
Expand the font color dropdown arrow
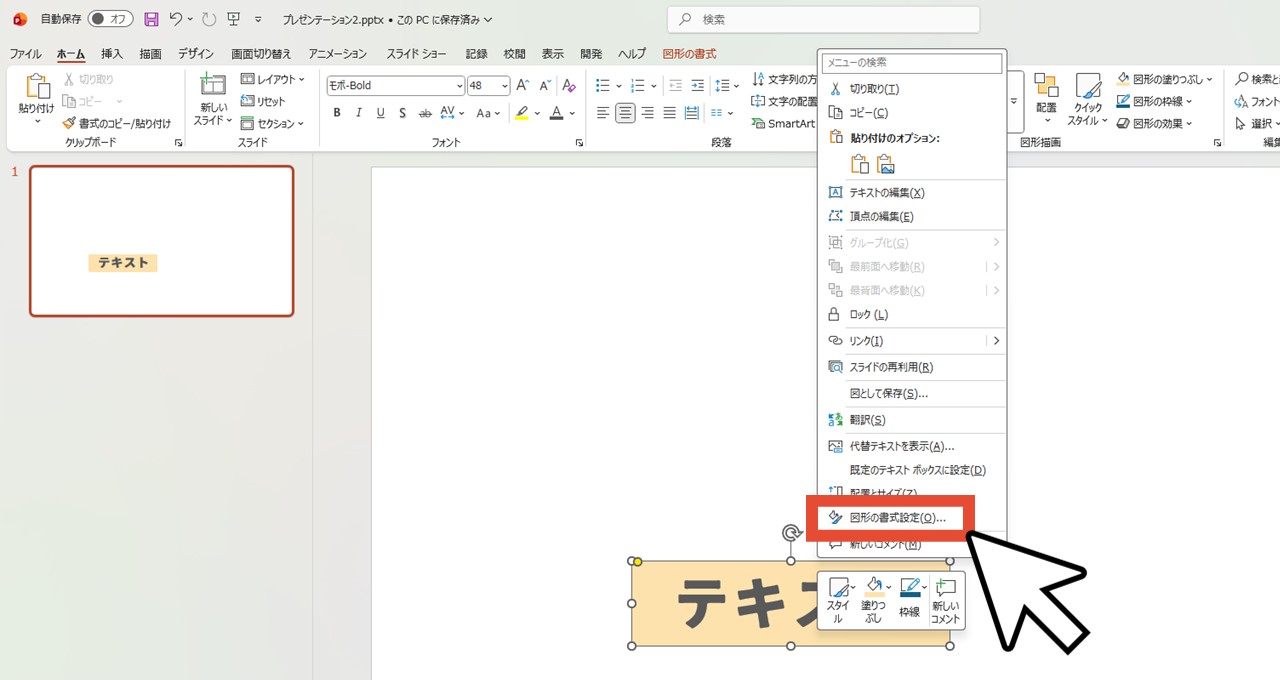click(570, 113)
